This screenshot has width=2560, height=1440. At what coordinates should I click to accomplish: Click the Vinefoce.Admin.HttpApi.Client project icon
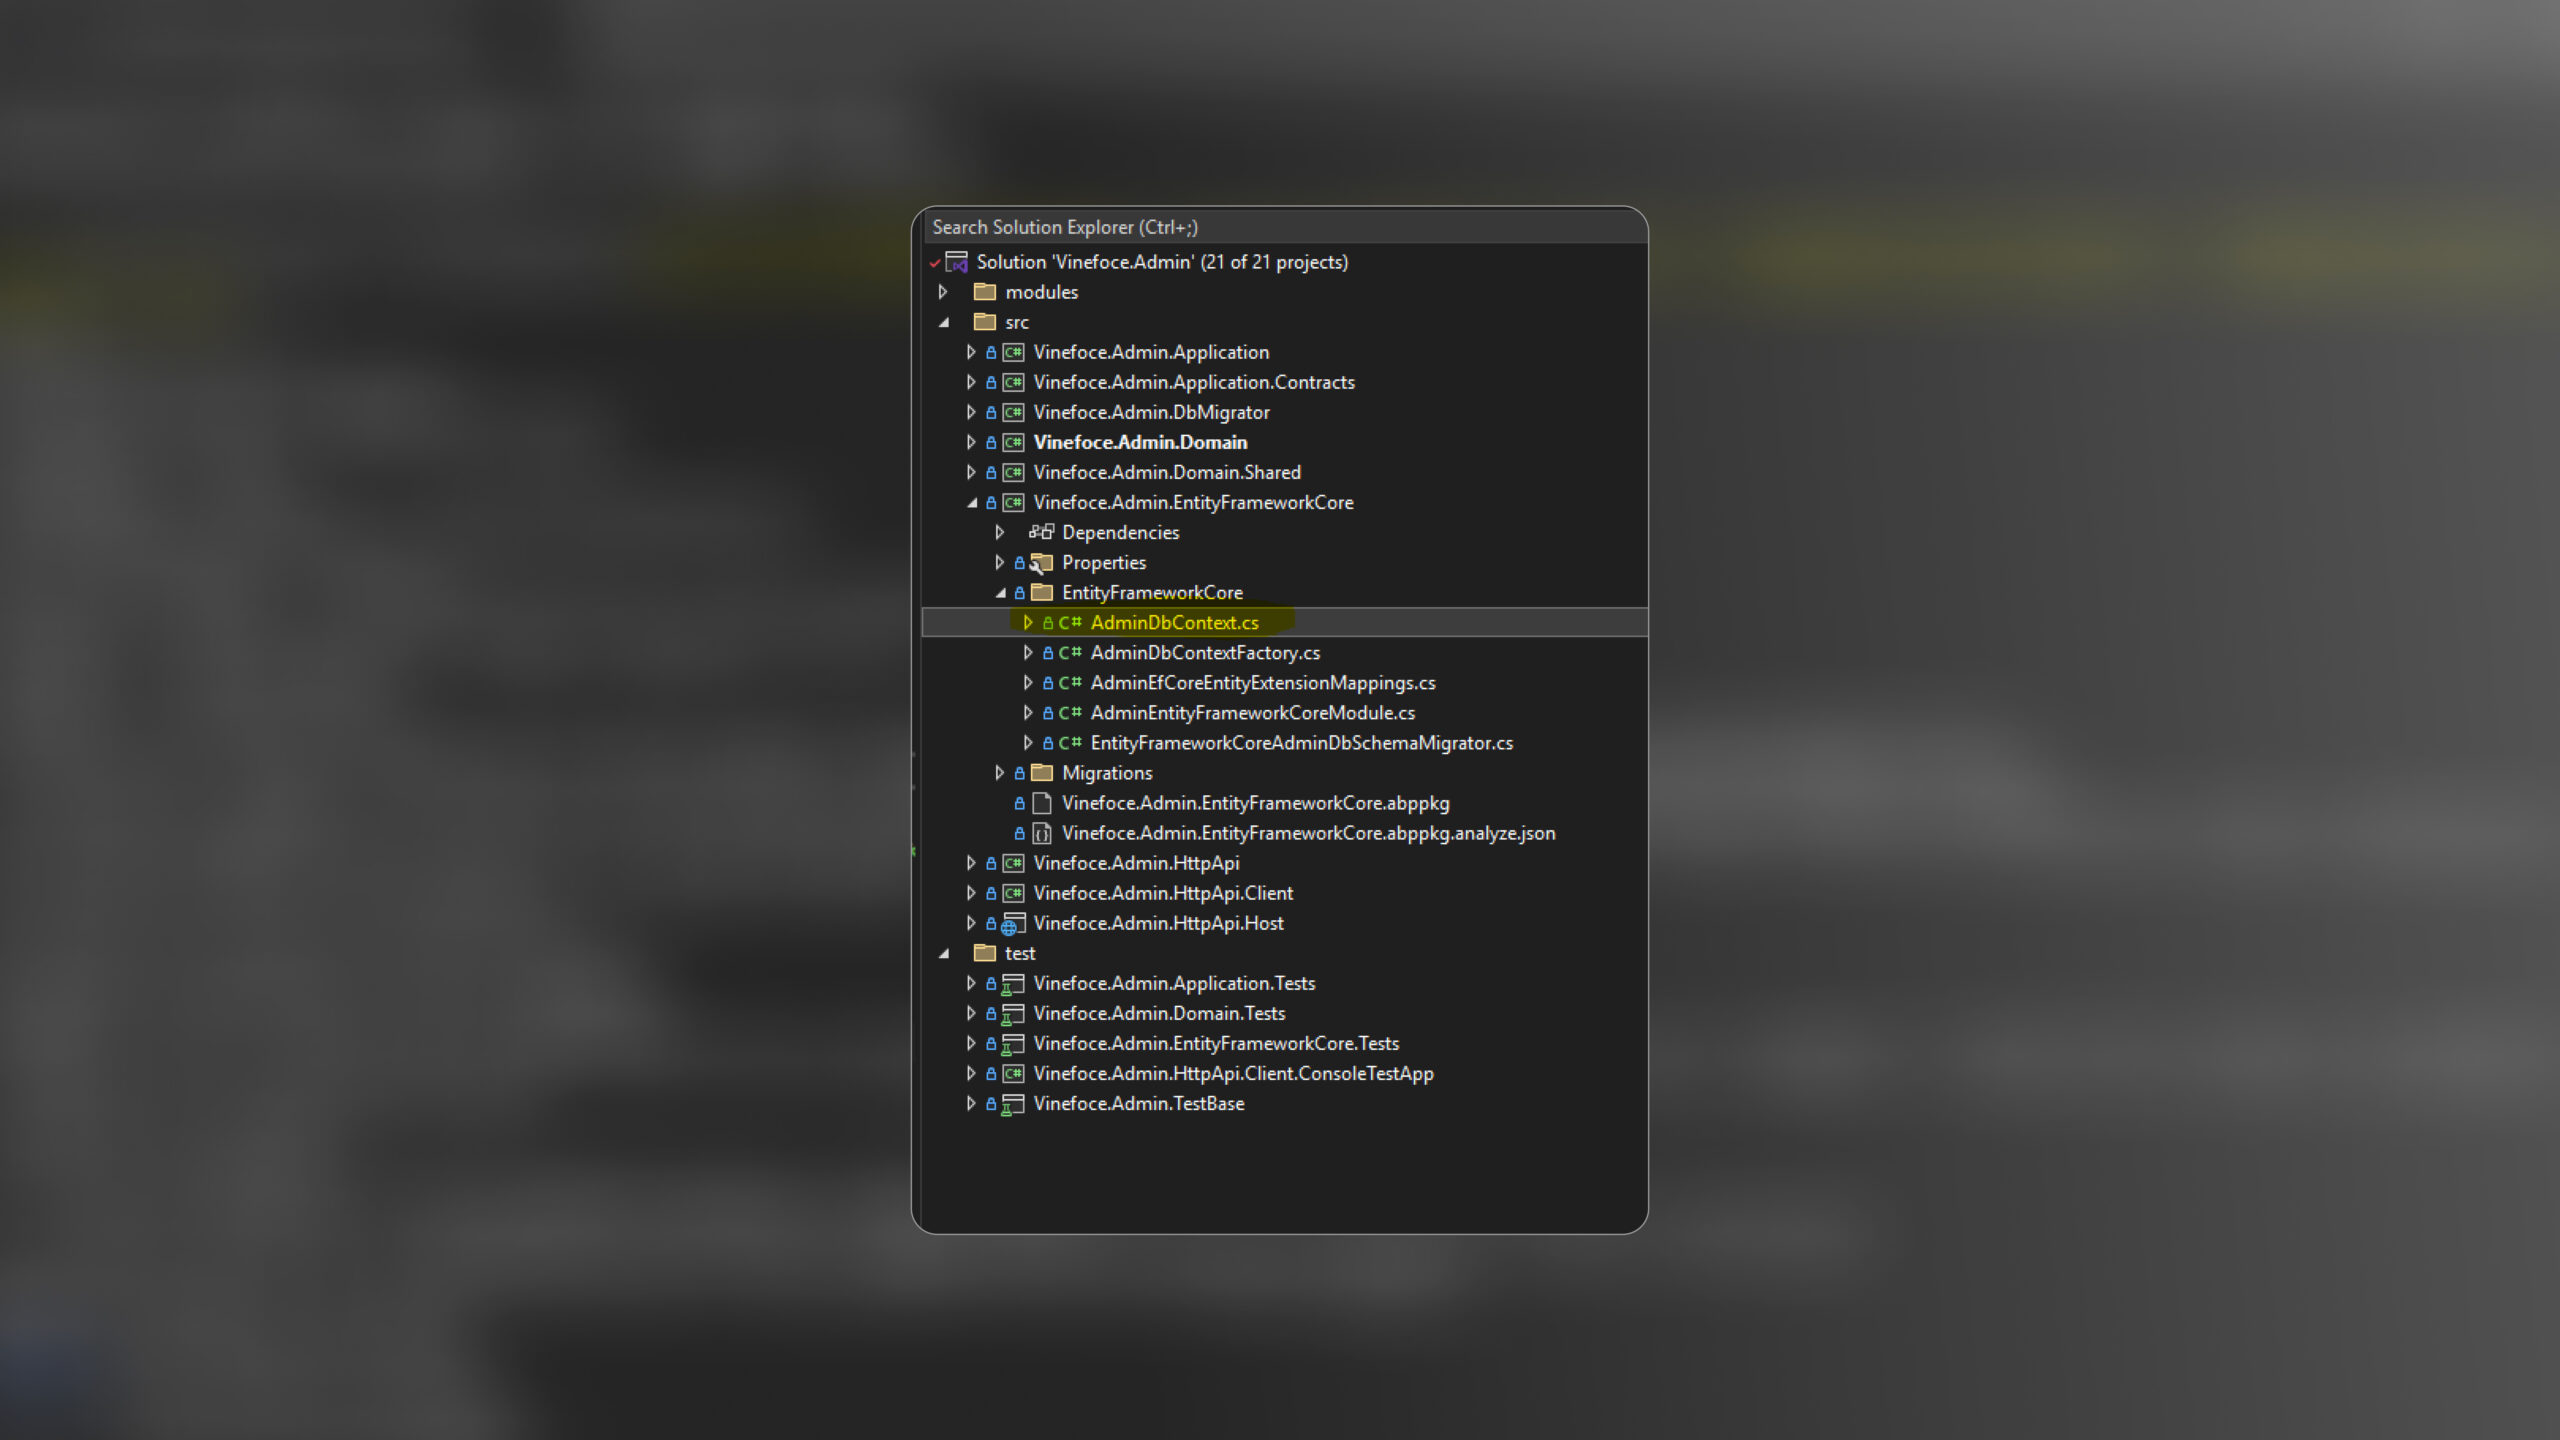pos(1014,893)
